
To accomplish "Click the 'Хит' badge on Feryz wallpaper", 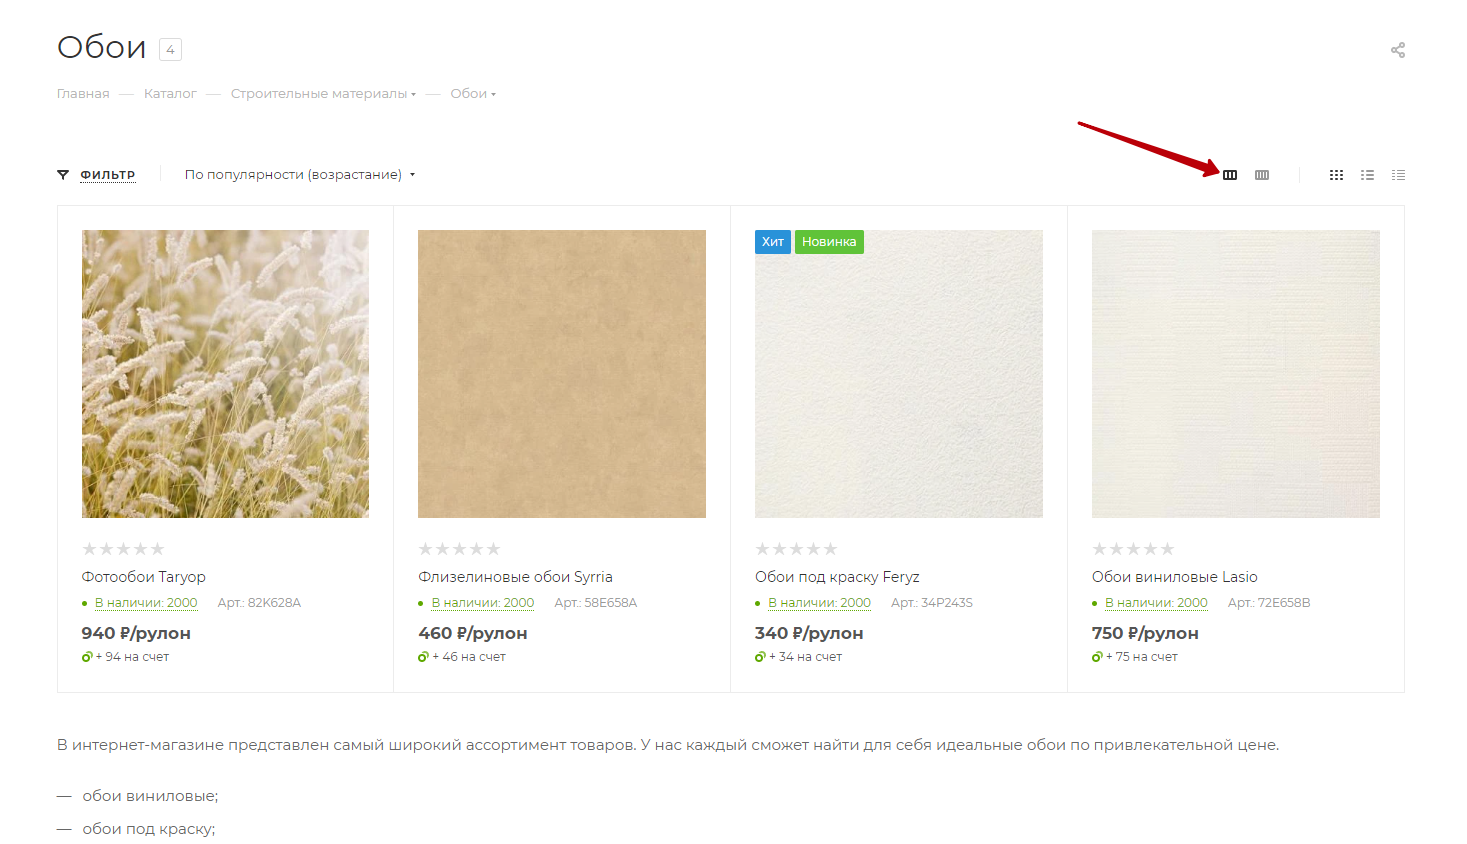I will (x=772, y=242).
